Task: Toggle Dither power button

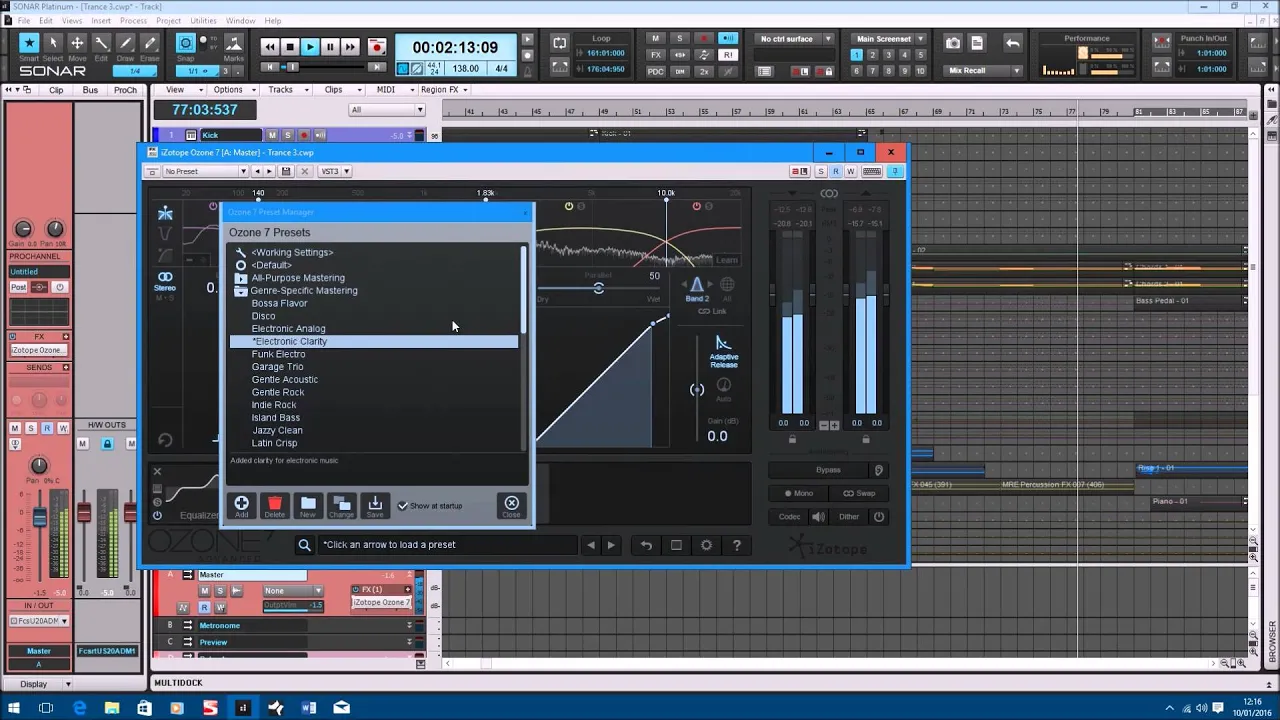Action: click(x=879, y=517)
